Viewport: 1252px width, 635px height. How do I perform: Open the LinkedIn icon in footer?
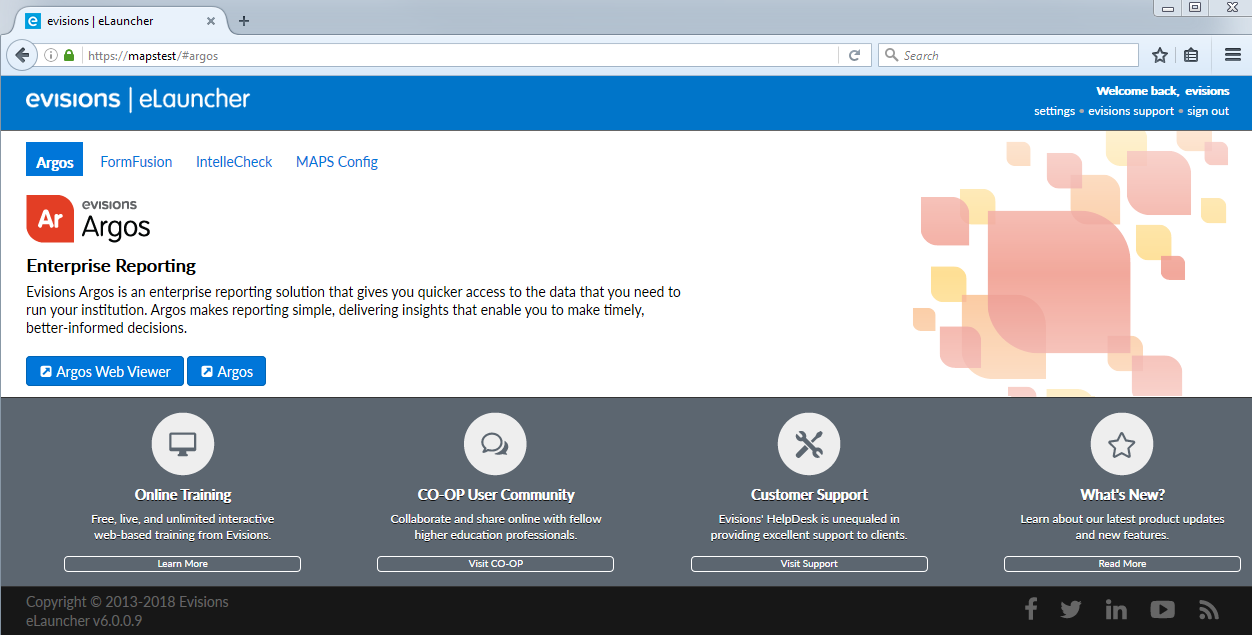[x=1116, y=609]
